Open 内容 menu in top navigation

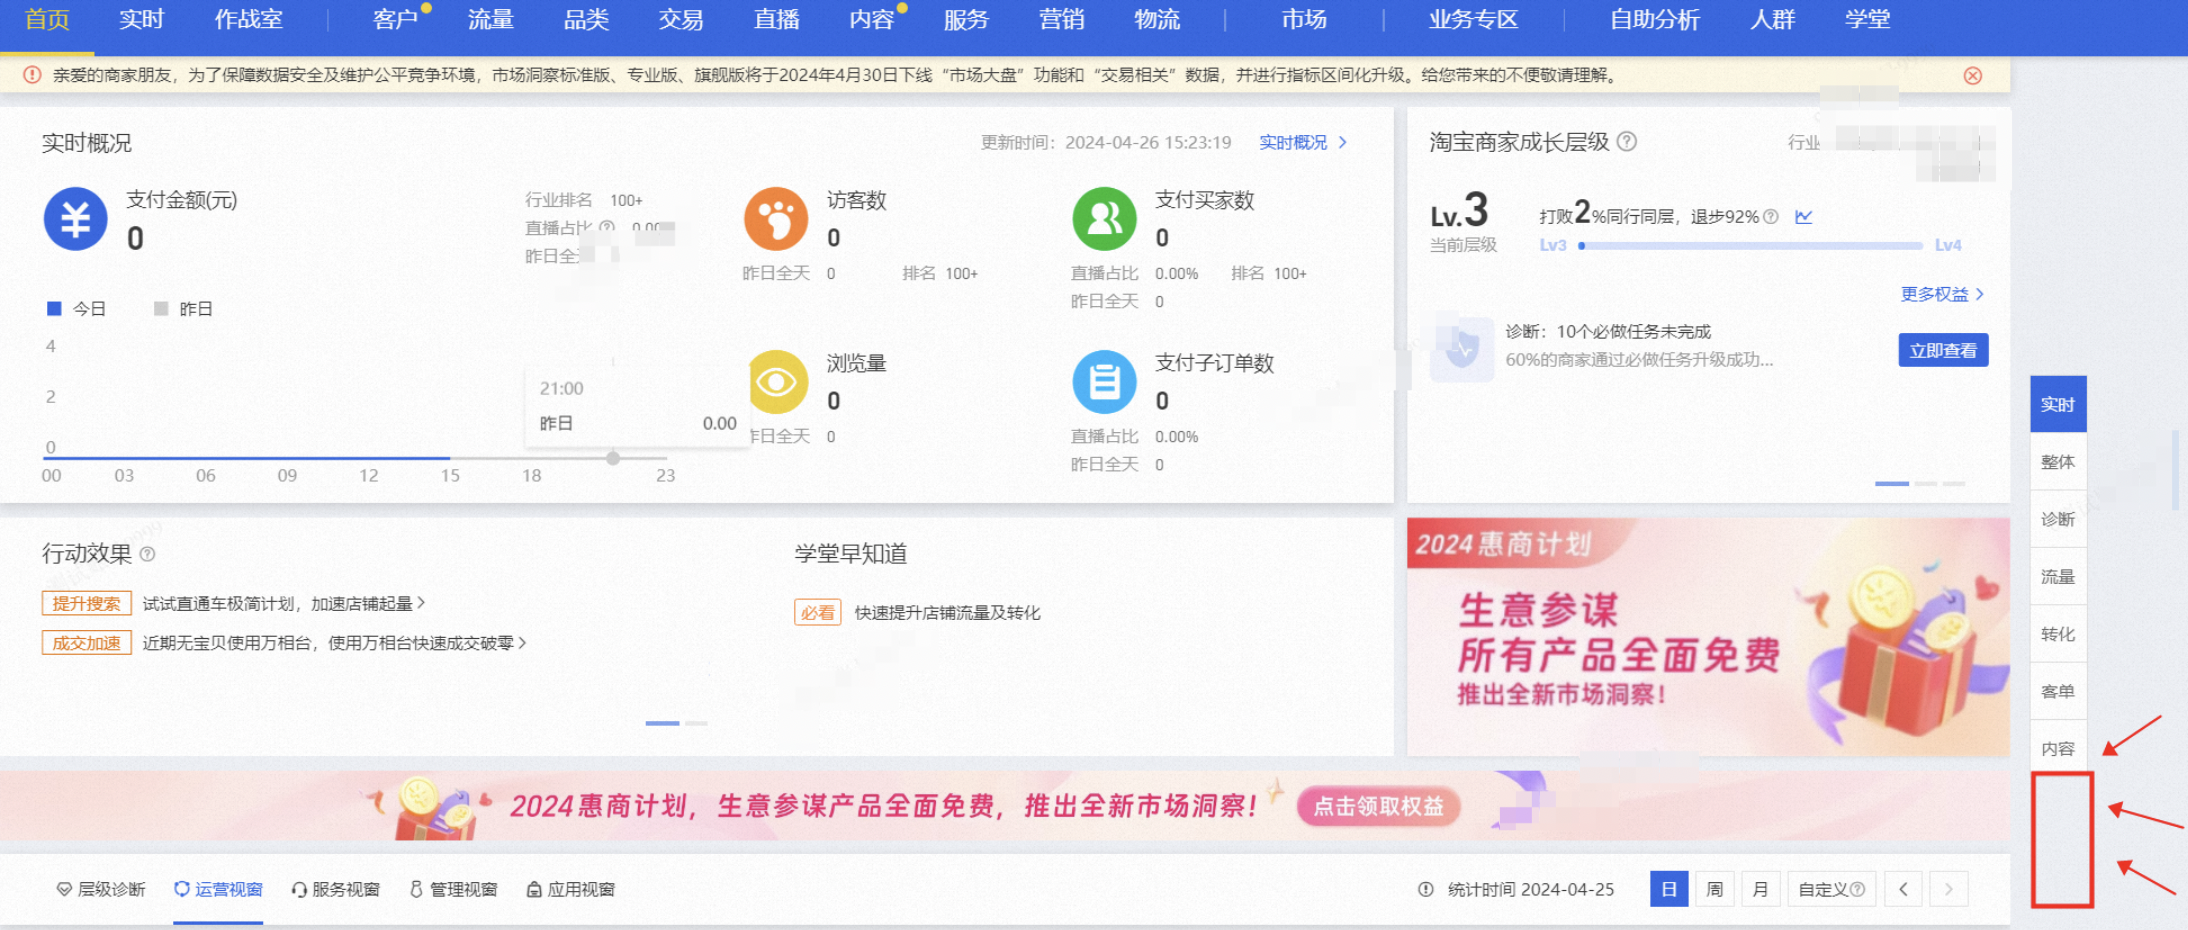pyautogui.click(x=871, y=20)
